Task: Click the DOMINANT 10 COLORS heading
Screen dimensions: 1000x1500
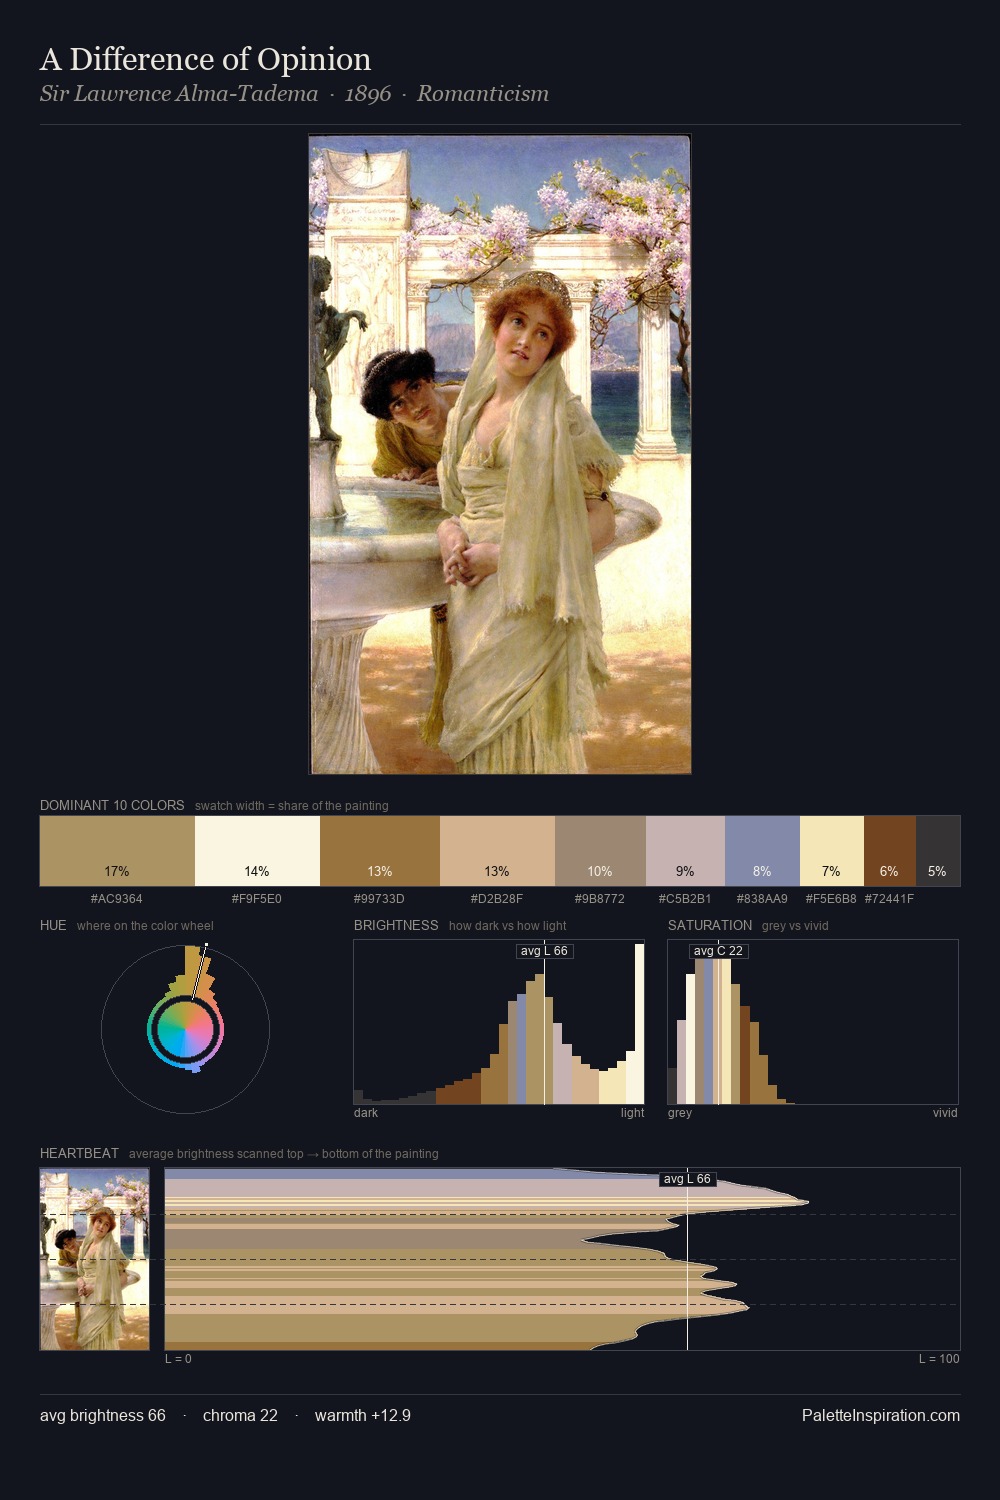Action: tap(112, 805)
